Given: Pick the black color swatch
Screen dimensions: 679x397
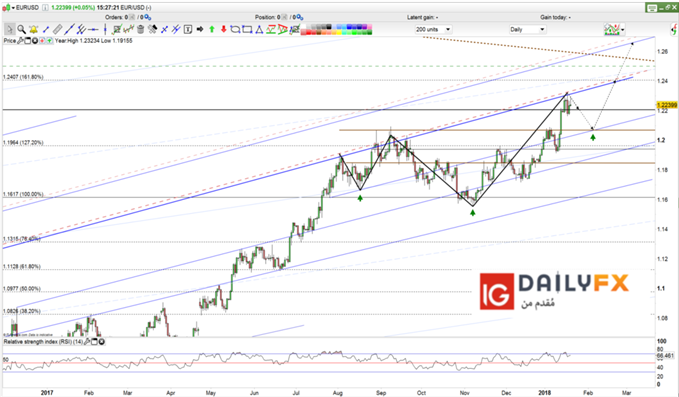Looking at the screenshot, I should (x=329, y=26).
